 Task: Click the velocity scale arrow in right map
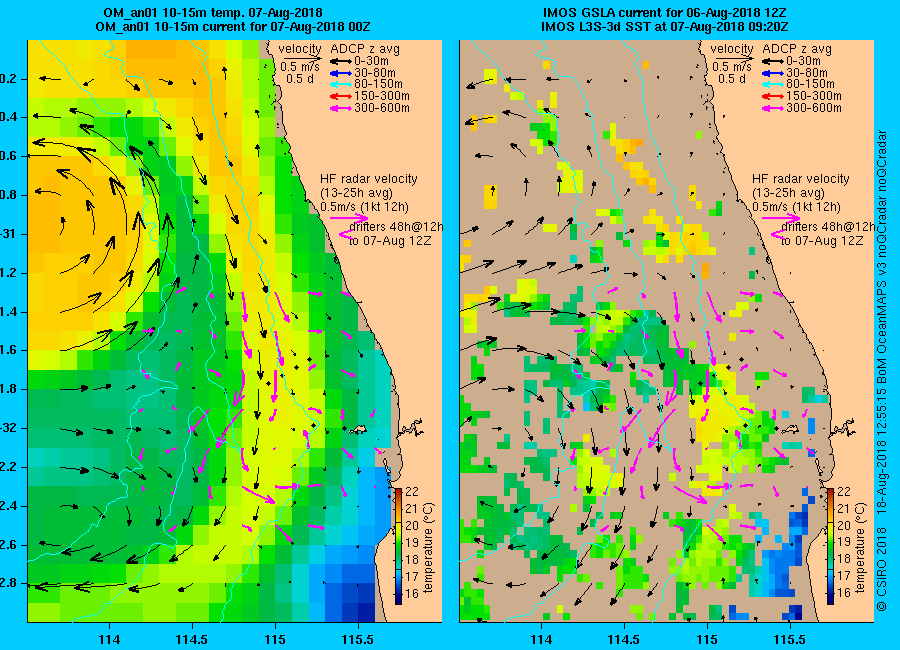tap(735, 57)
